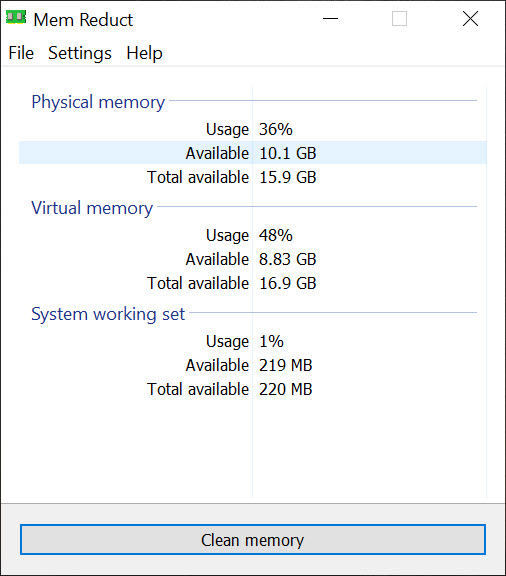Select working set Available 219 MB row
Image resolution: width=506 pixels, height=576 pixels.
253,365
